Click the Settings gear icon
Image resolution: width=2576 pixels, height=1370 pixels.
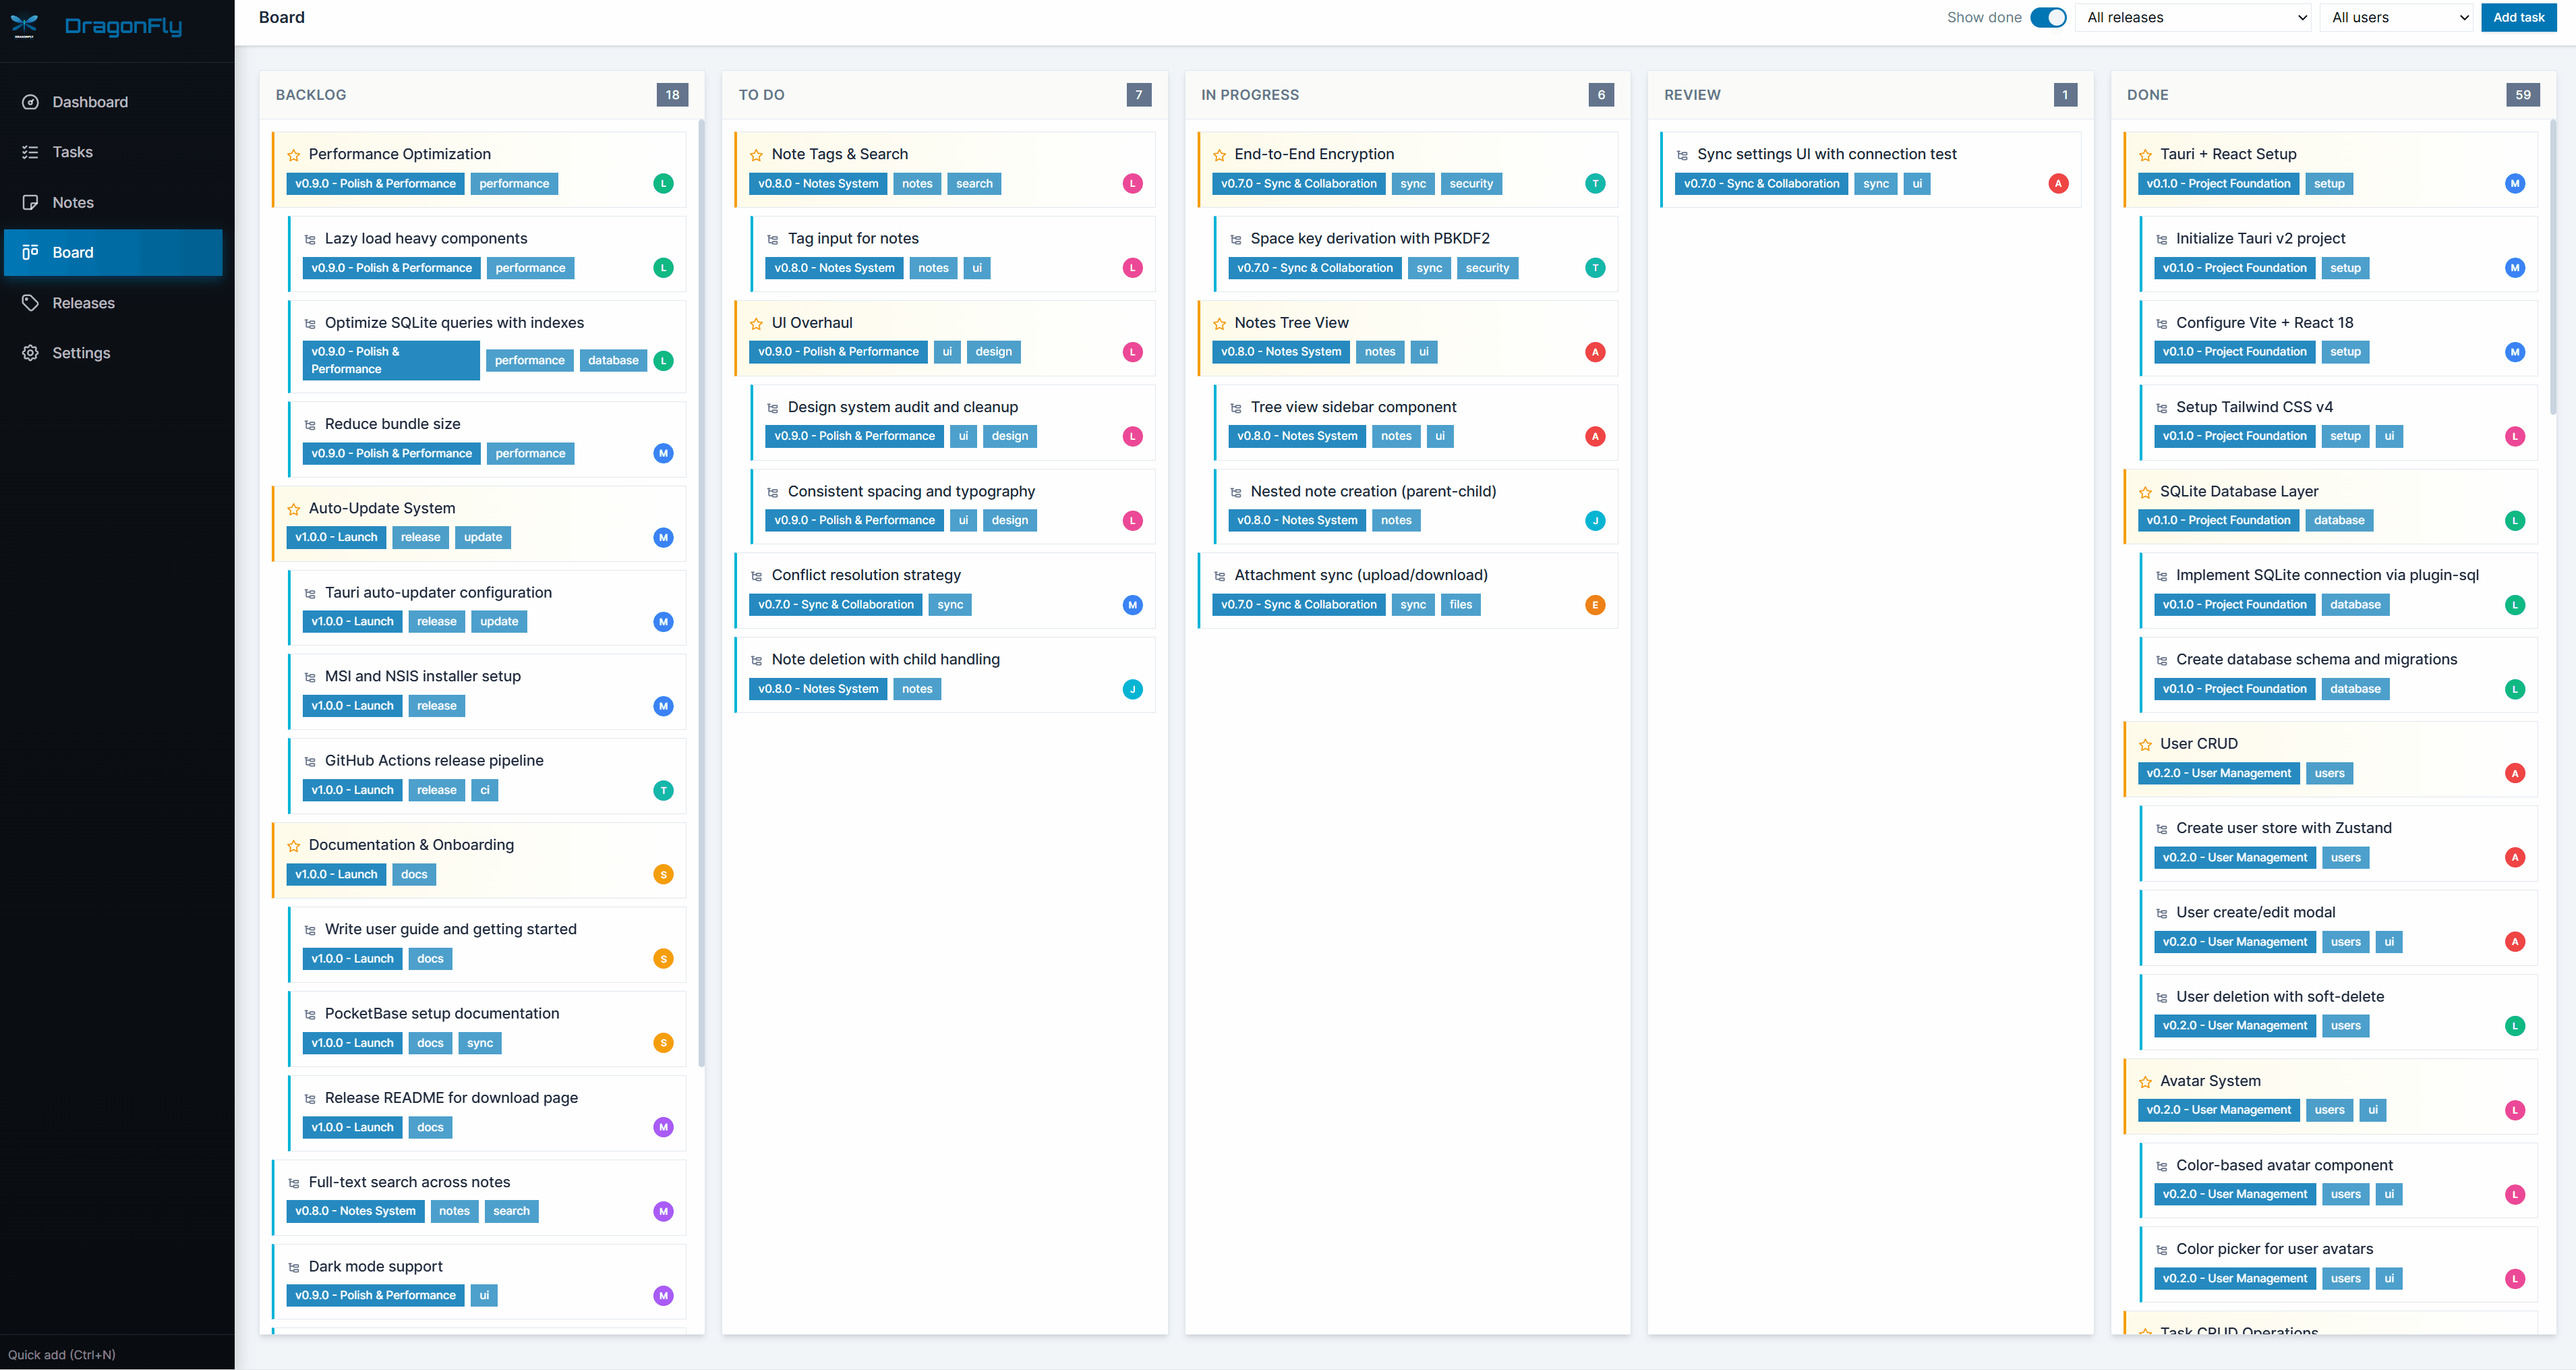coord(30,352)
